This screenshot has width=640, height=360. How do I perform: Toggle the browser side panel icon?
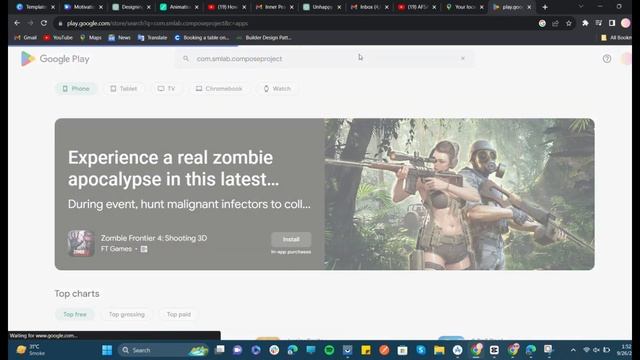[x=612, y=23]
